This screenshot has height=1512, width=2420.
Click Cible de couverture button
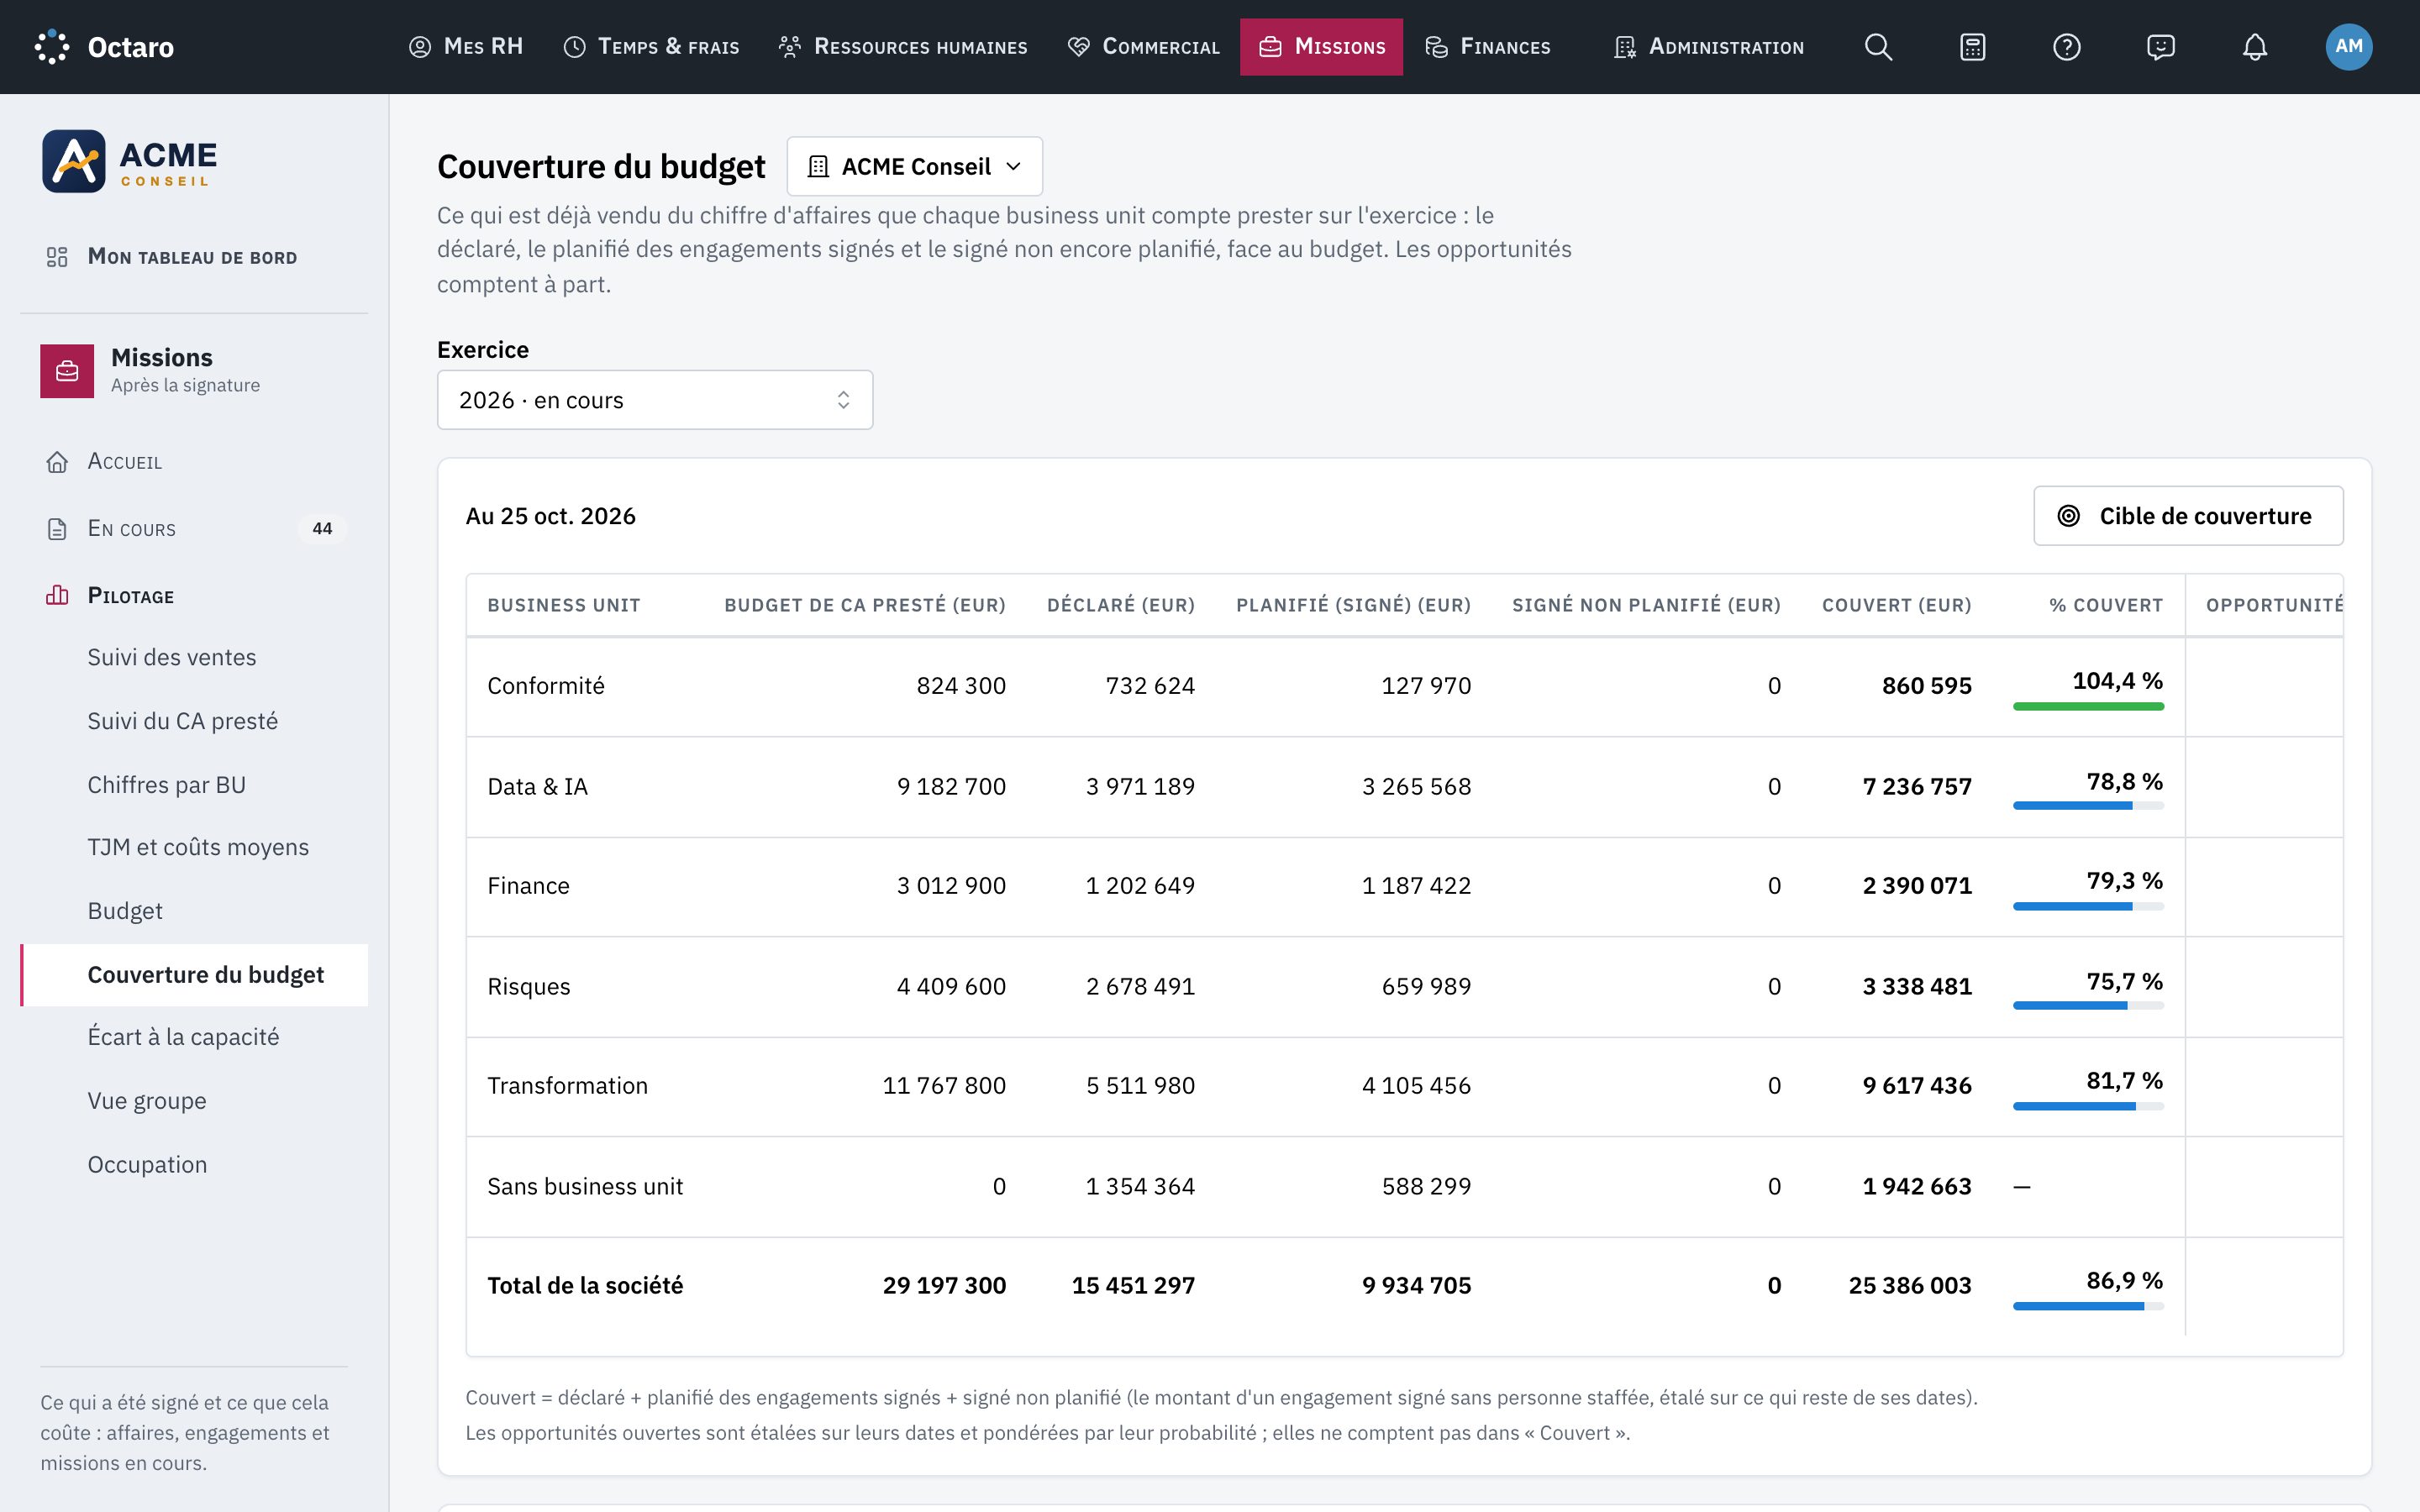2188,516
